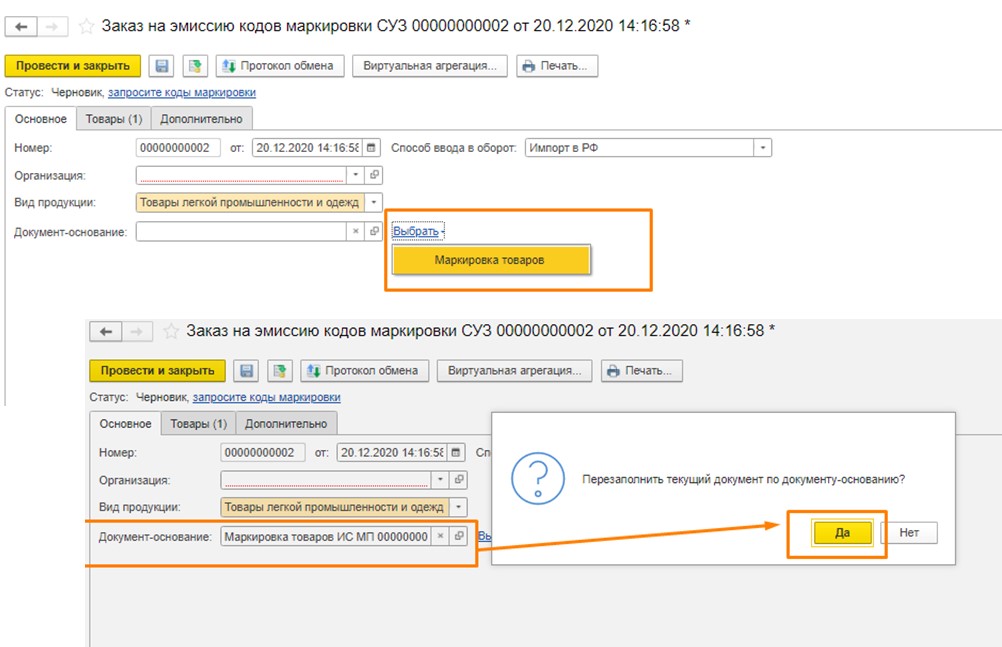
Task: Click Провести и закрыть in upper window
Action: pos(73,66)
